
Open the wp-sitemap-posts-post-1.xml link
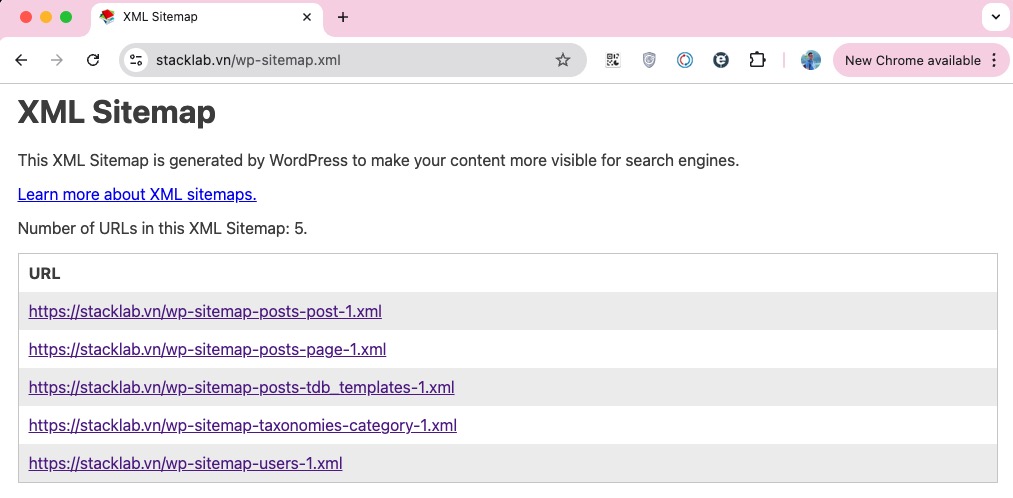click(x=205, y=311)
